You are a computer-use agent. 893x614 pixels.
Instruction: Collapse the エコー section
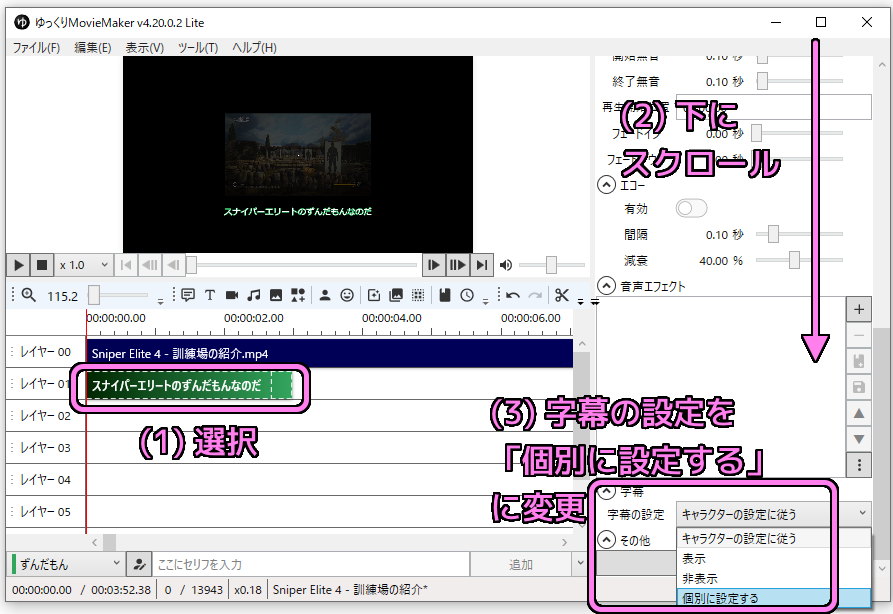click(606, 185)
